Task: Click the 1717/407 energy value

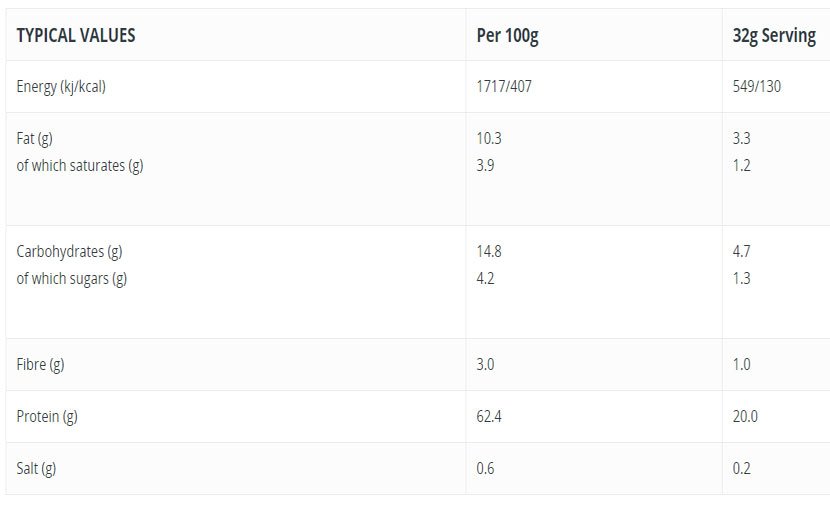Action: click(504, 86)
